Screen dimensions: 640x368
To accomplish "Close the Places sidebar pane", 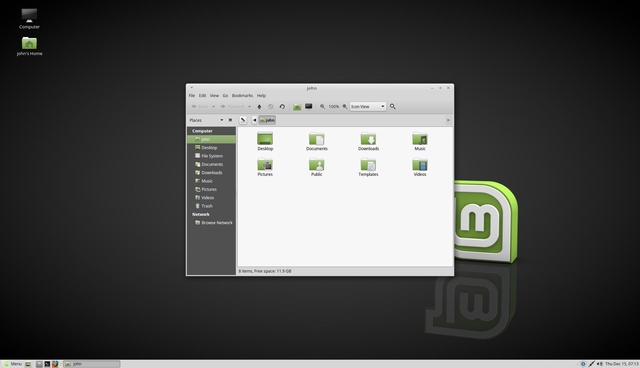I will pos(230,120).
